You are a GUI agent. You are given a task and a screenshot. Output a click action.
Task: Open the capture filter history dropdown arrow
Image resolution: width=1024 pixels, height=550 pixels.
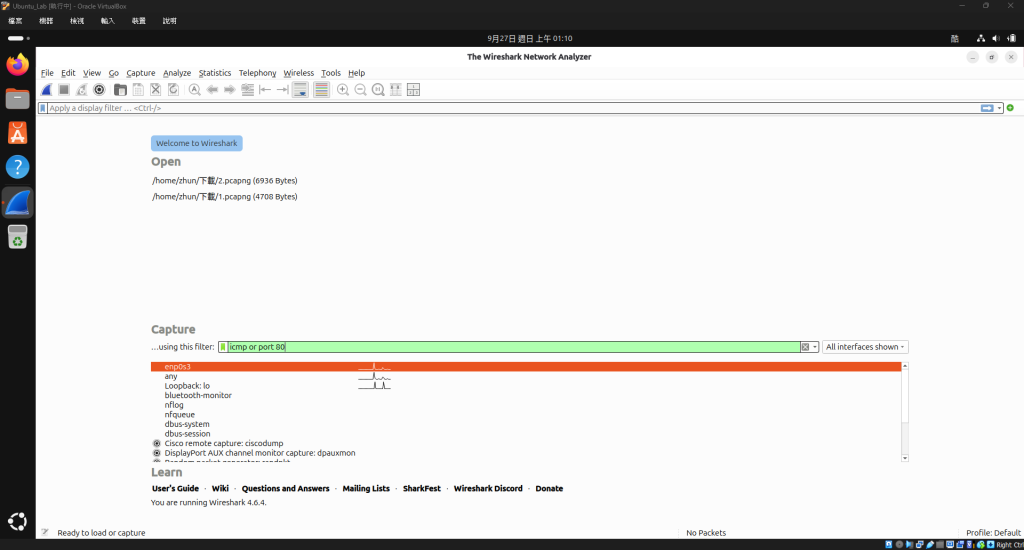[814, 347]
